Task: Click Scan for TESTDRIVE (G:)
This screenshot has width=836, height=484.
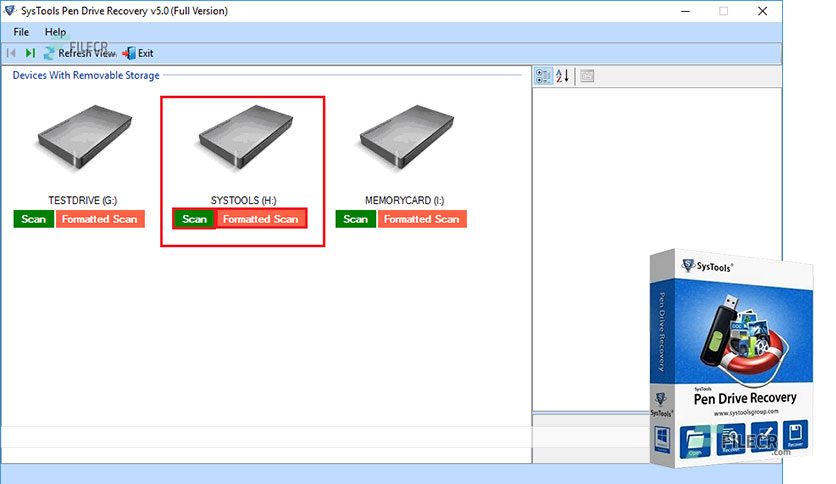Action: pyautogui.click(x=34, y=219)
